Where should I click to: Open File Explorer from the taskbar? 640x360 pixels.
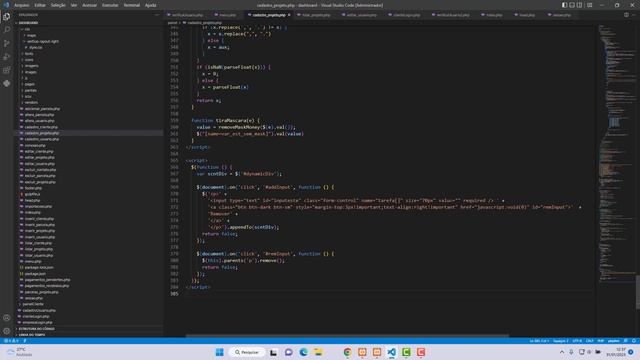pyautogui.click(x=318, y=352)
